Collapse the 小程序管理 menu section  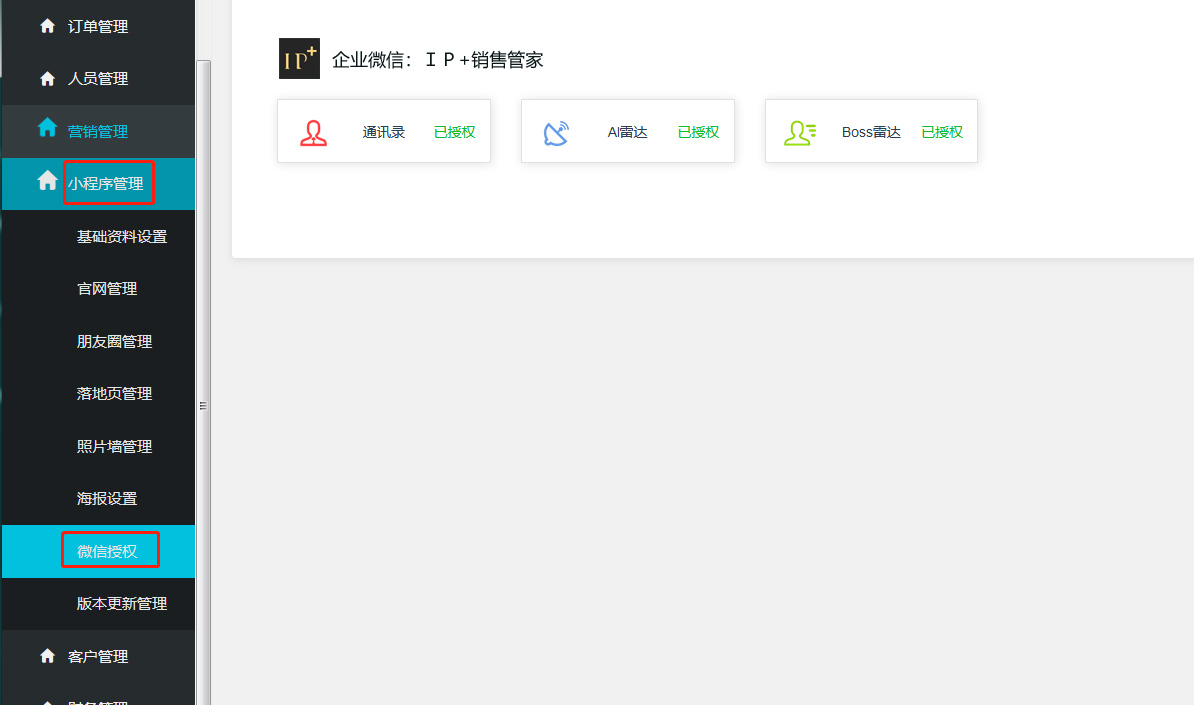[106, 184]
